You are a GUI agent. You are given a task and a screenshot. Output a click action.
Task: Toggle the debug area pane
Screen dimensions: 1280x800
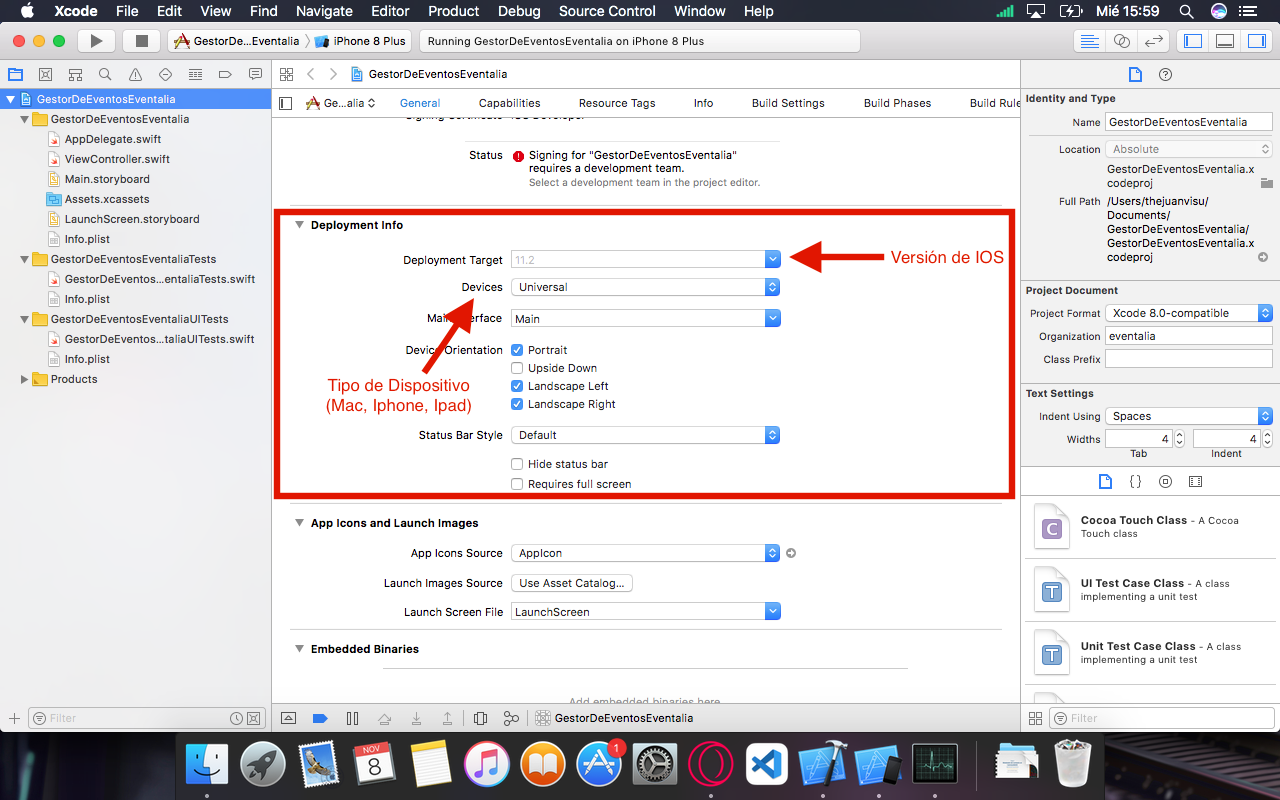pos(1225,41)
